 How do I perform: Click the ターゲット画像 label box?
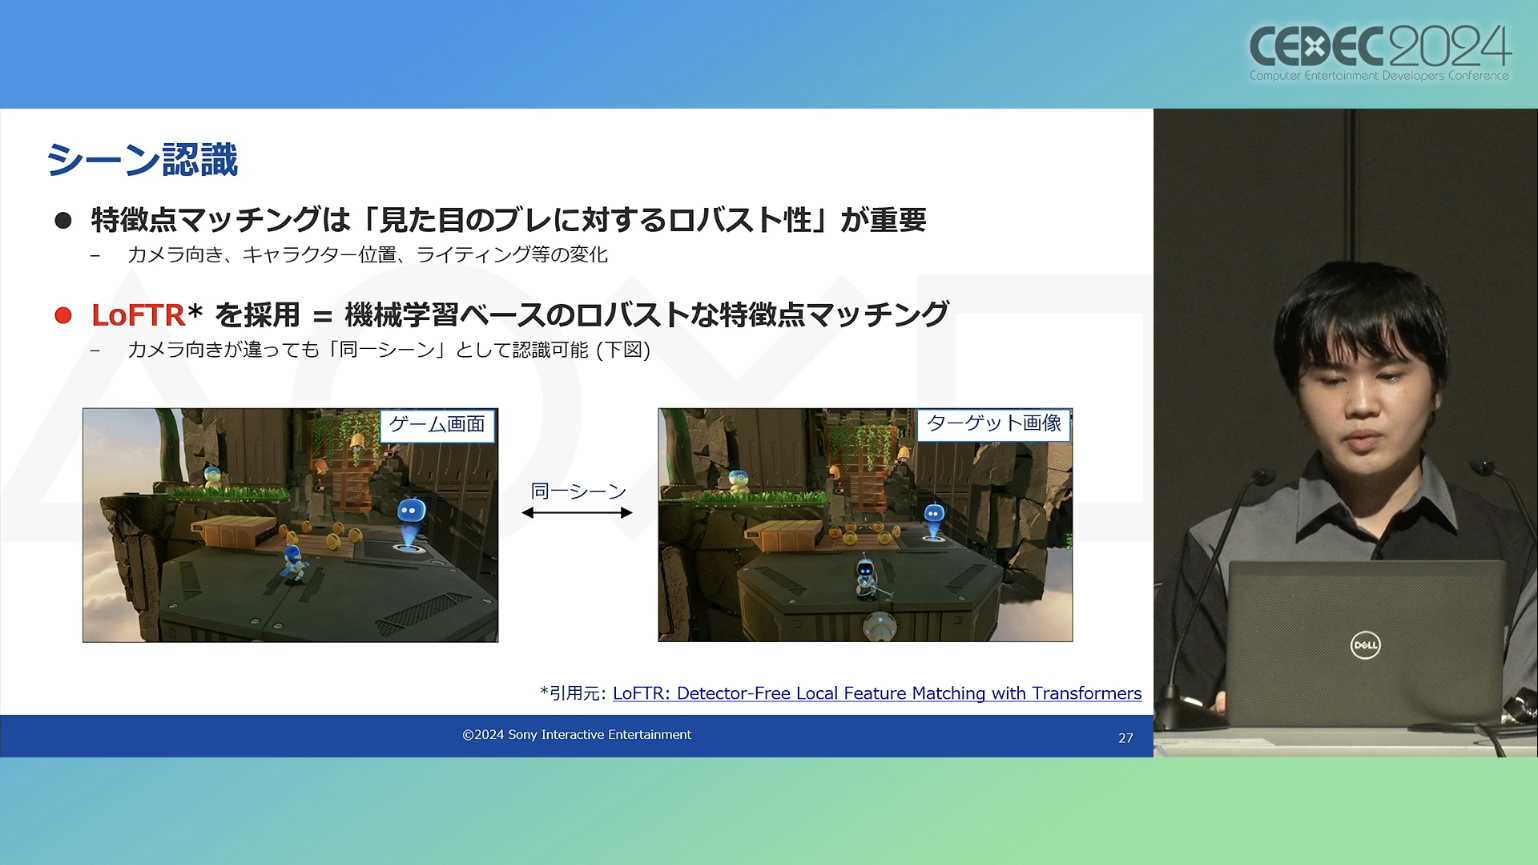click(x=993, y=424)
